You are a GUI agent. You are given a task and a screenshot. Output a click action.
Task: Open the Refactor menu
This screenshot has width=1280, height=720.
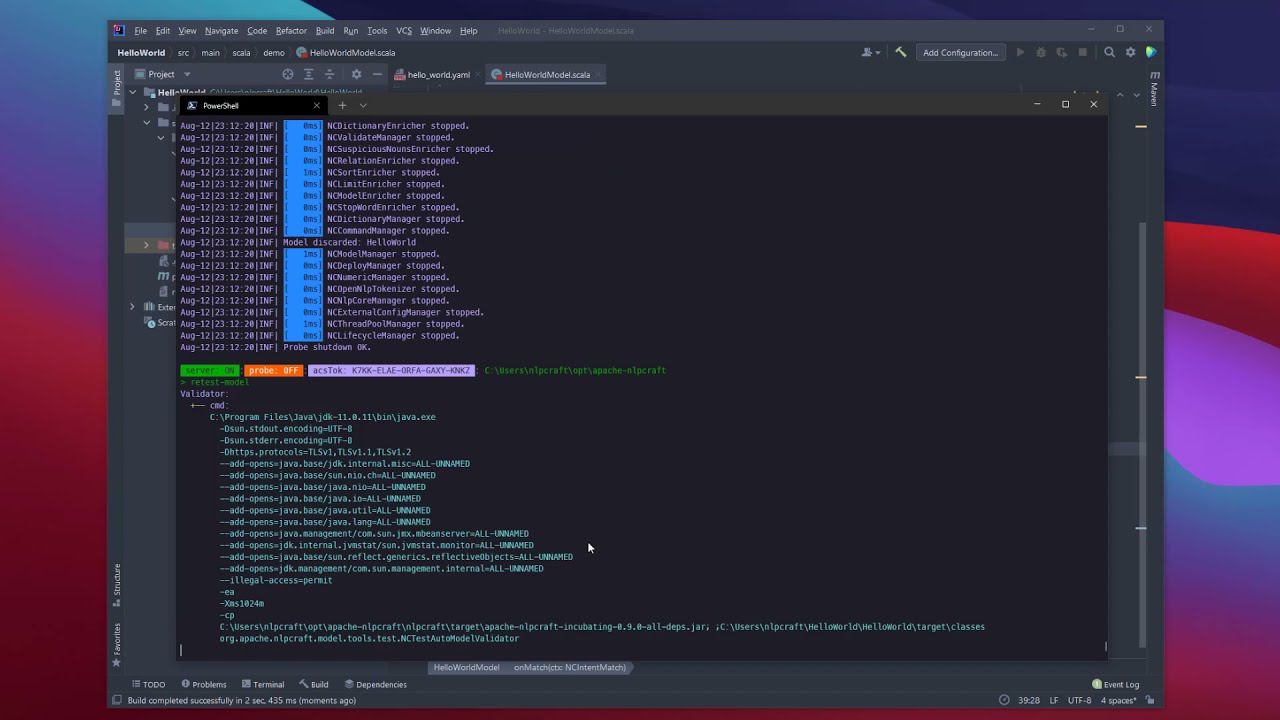[x=291, y=31]
